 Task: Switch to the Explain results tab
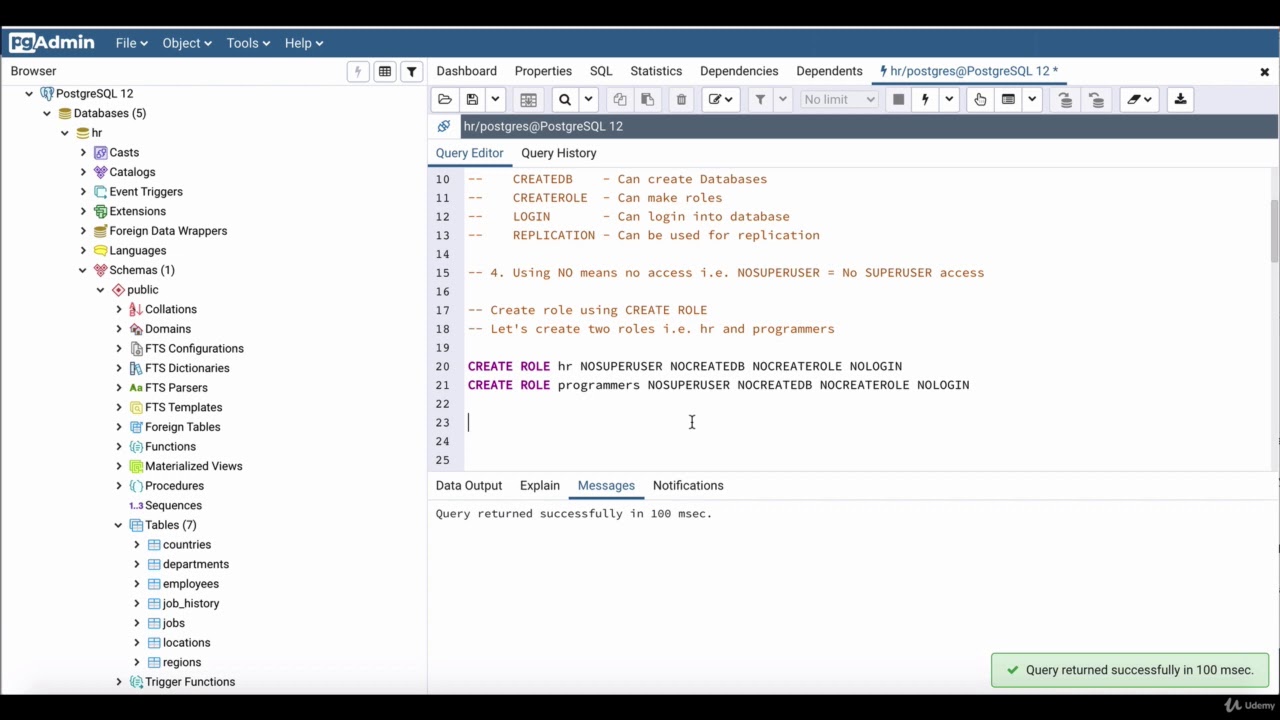[x=540, y=485]
